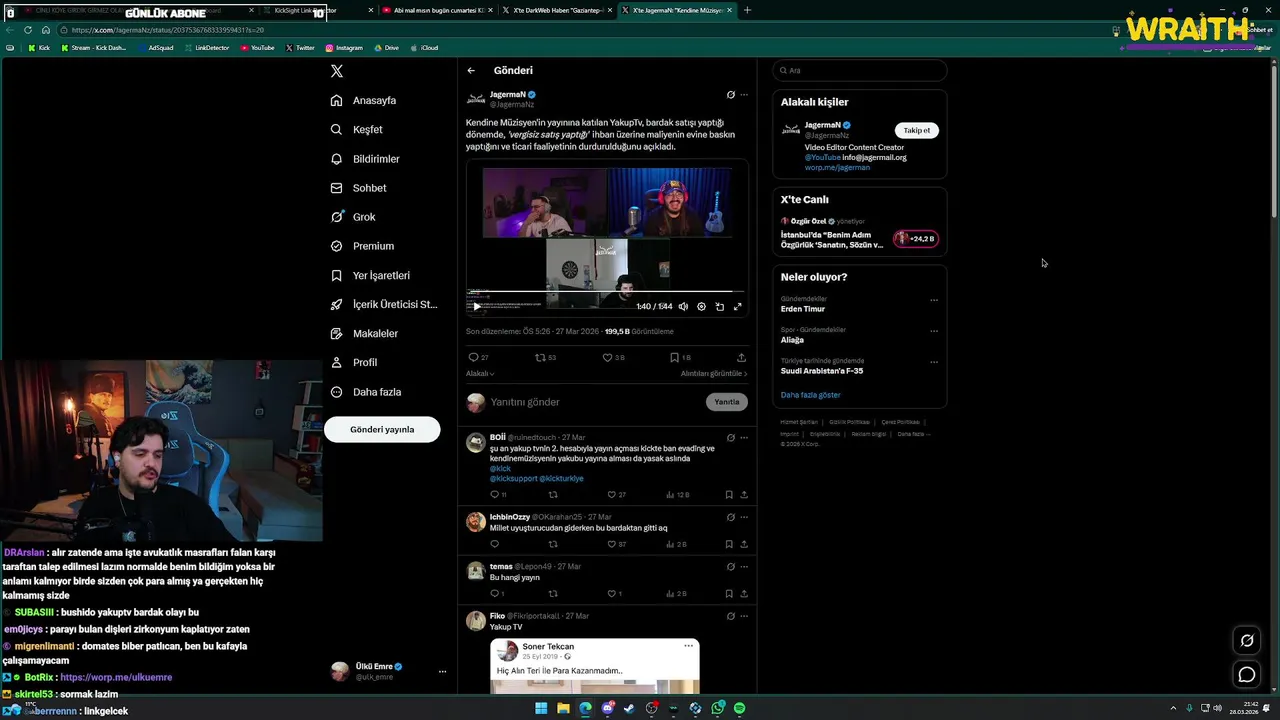Open the Premium page

pyautogui.click(x=362, y=246)
